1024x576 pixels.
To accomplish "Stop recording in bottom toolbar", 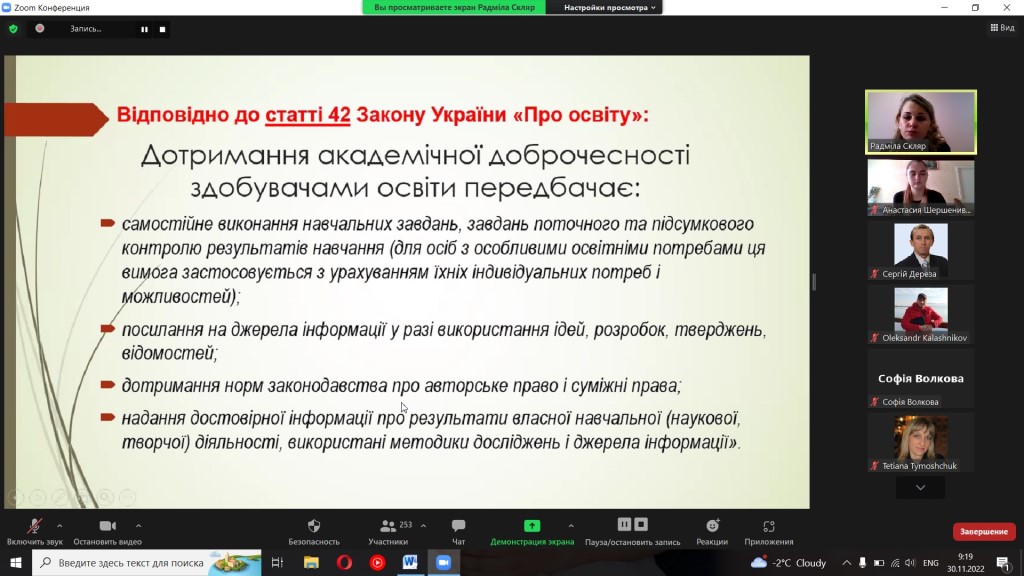I will coord(641,524).
